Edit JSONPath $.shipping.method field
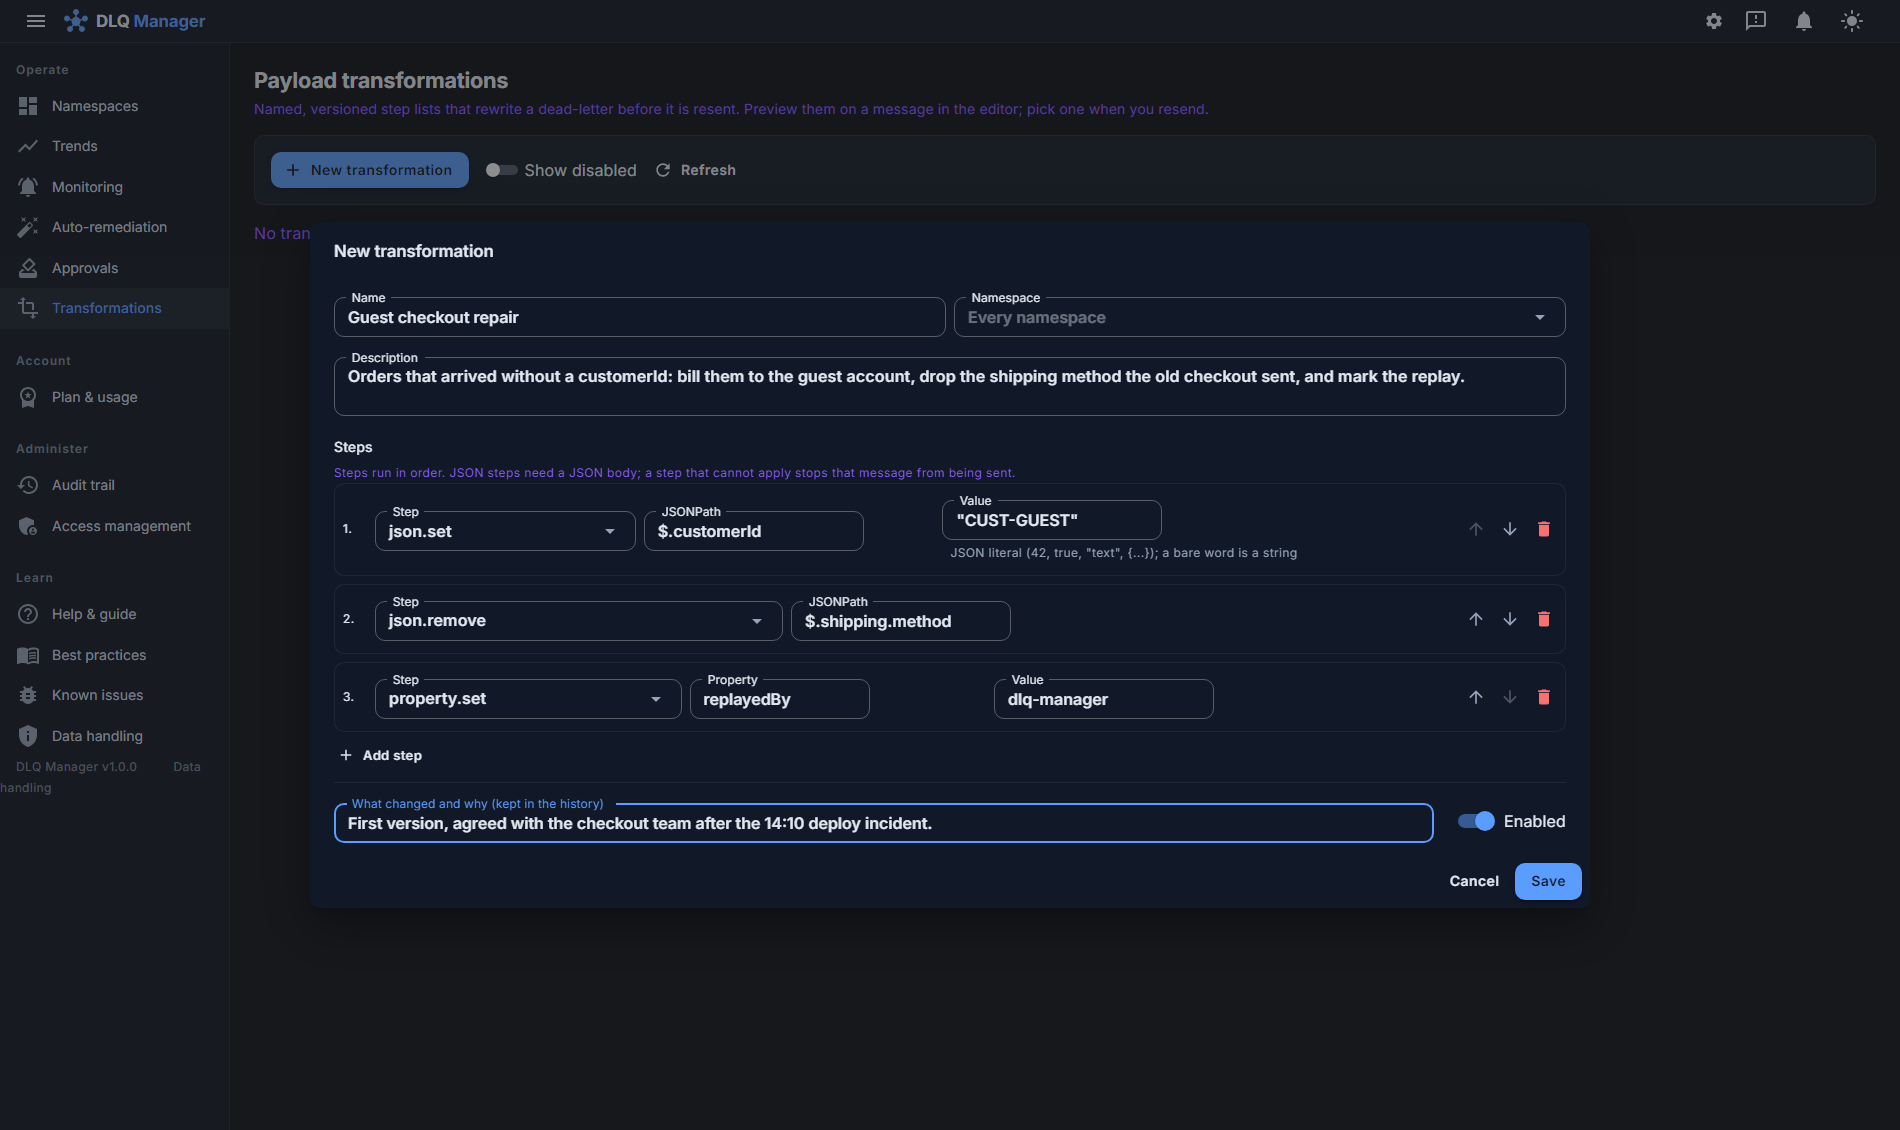 [x=901, y=621]
